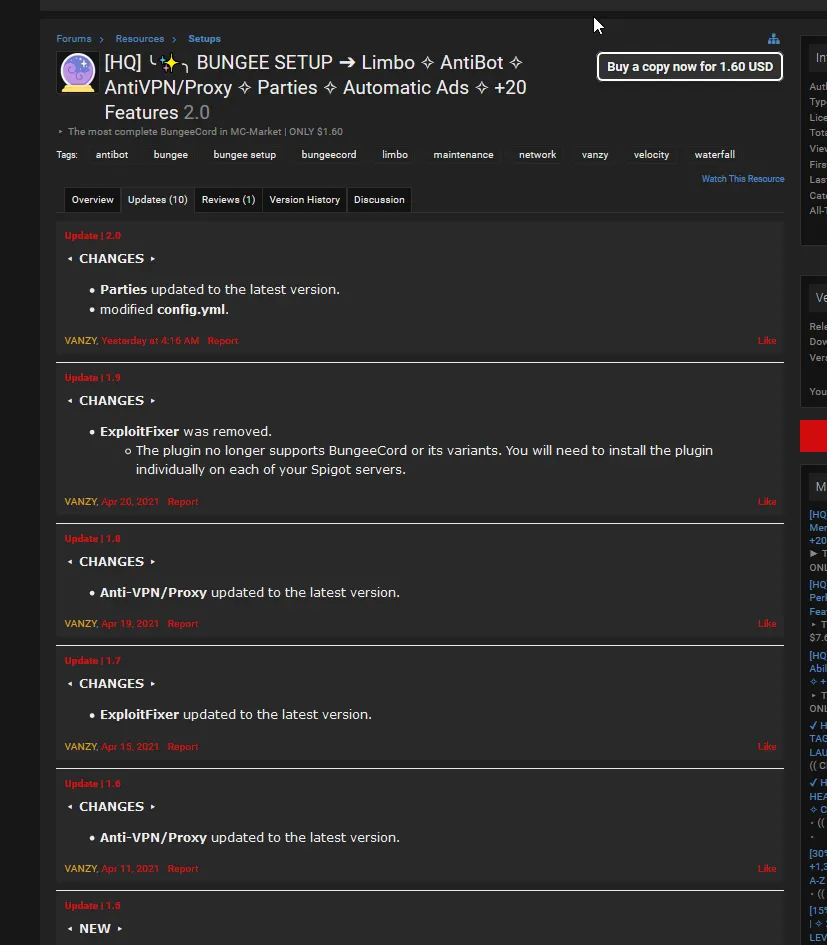Click 'Parties updated to the latest version.' text

(x=220, y=290)
